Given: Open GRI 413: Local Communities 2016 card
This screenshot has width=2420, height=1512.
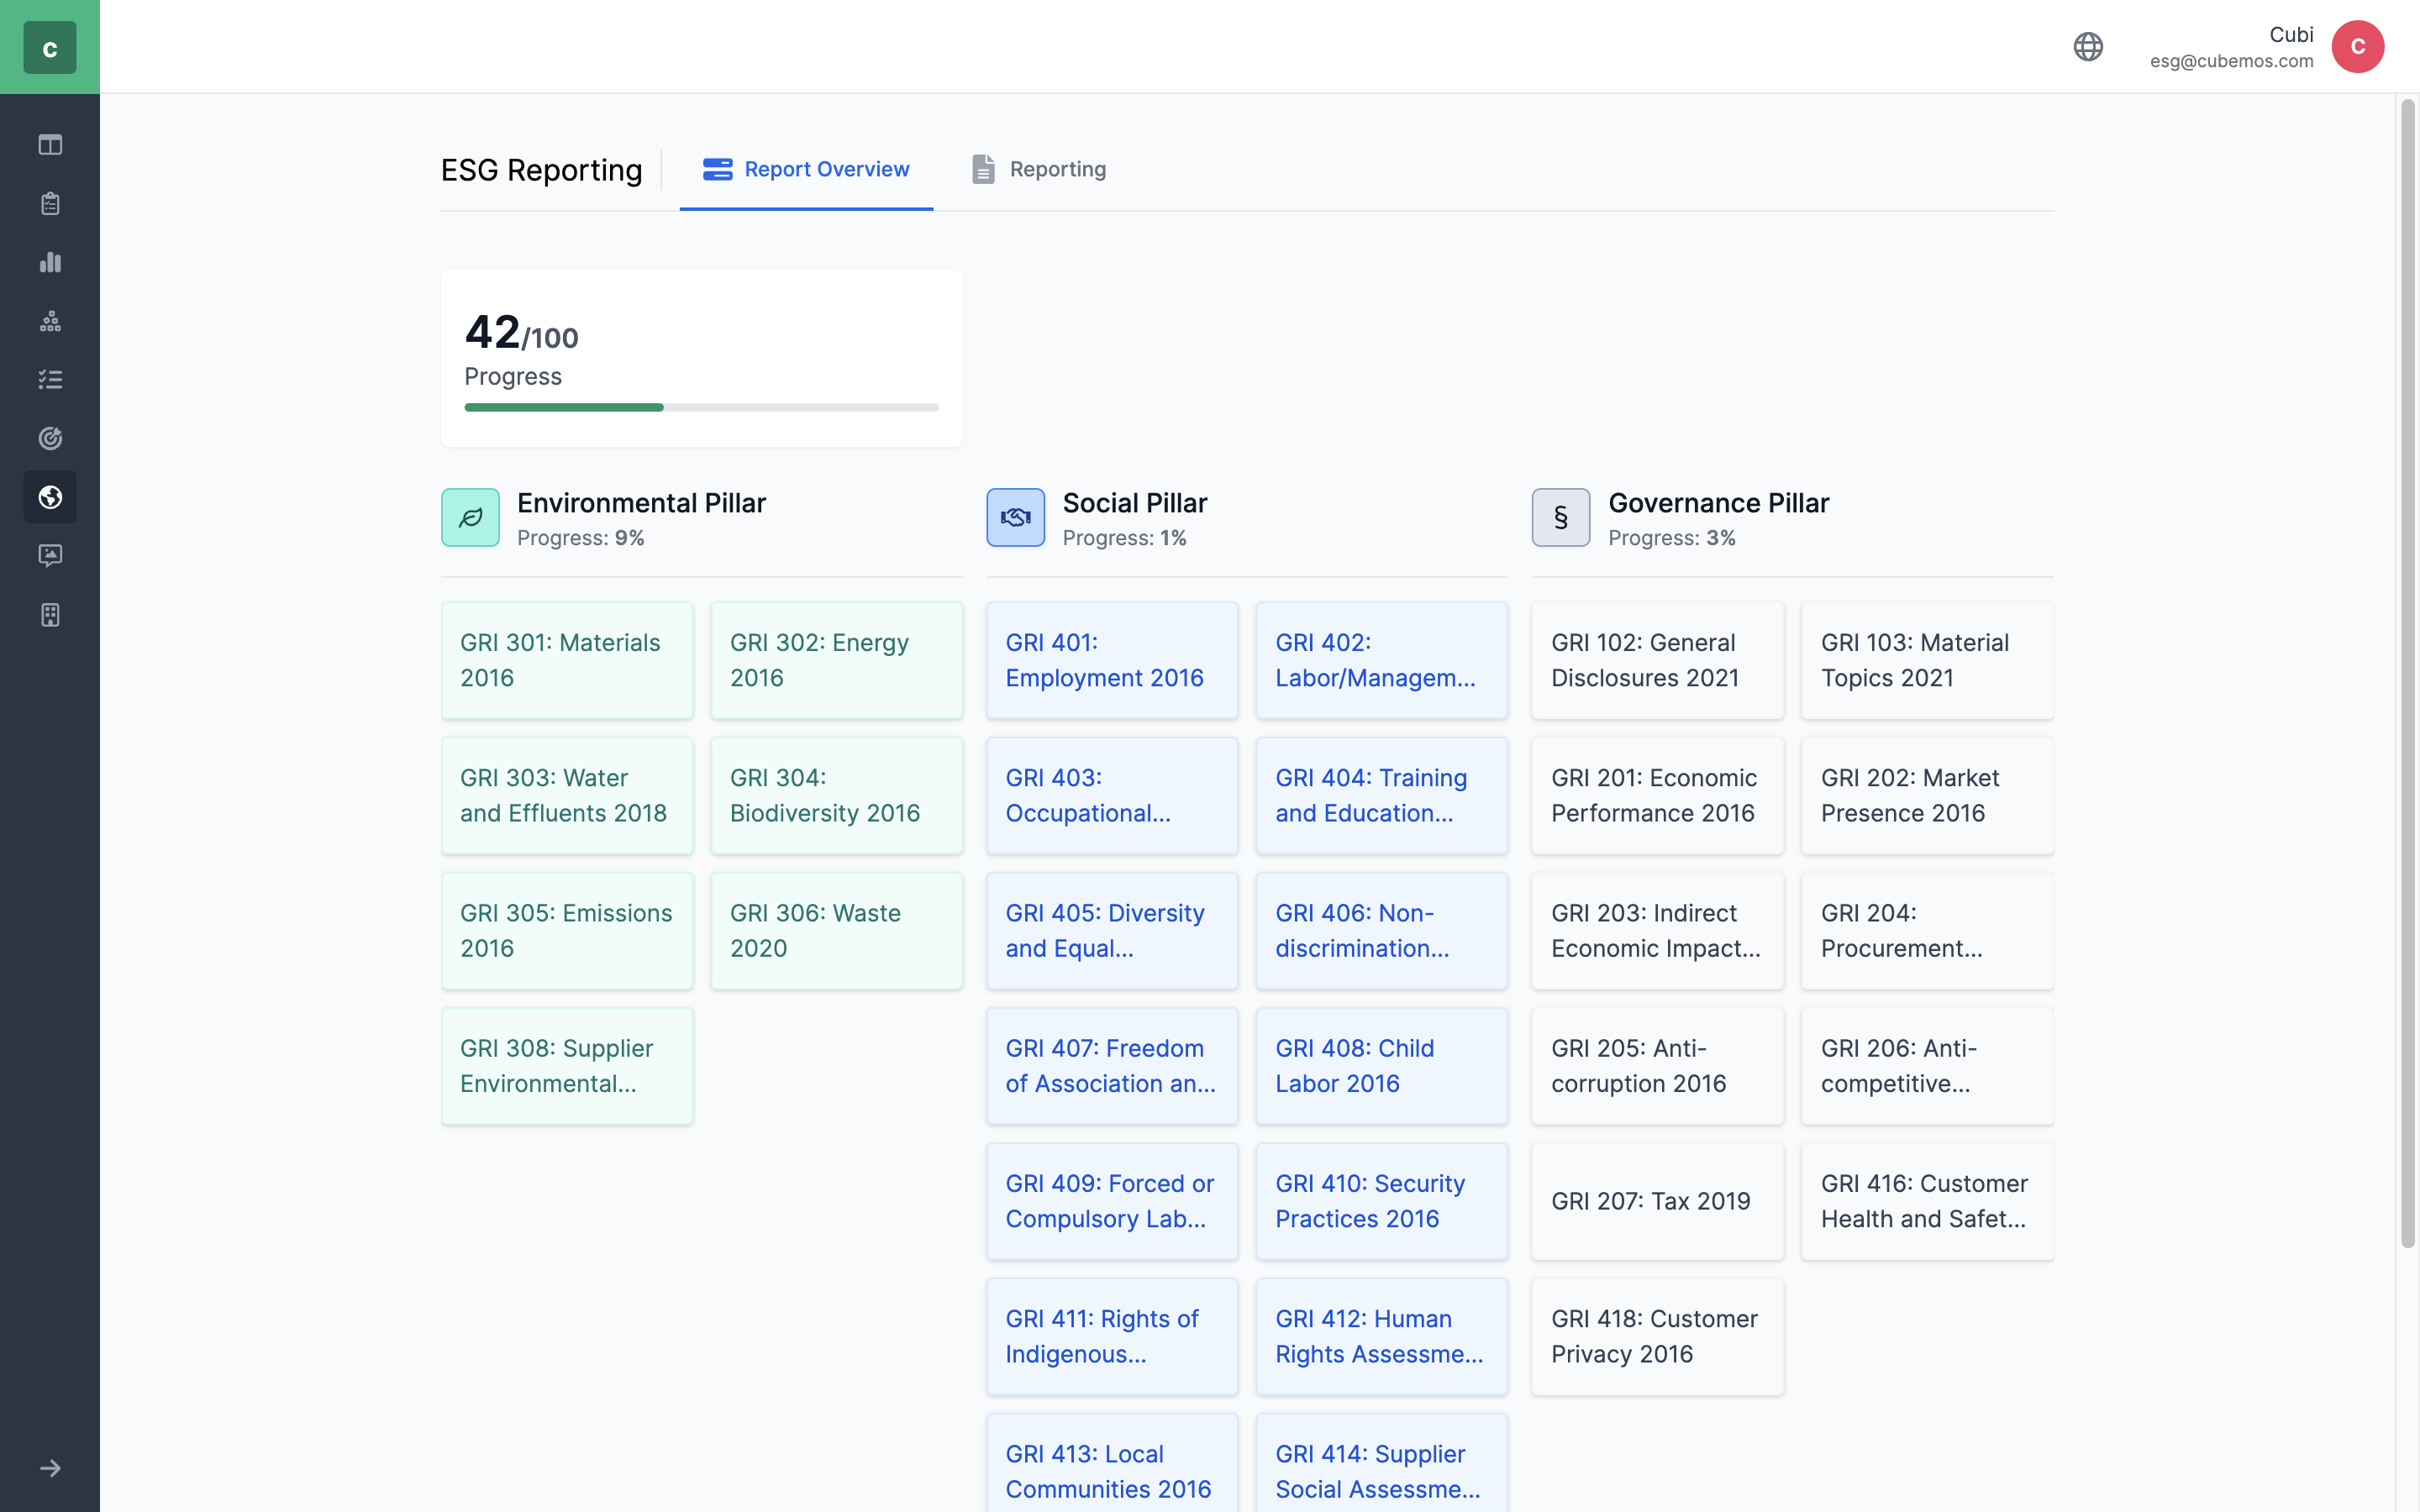Looking at the screenshot, I should point(1112,1463).
